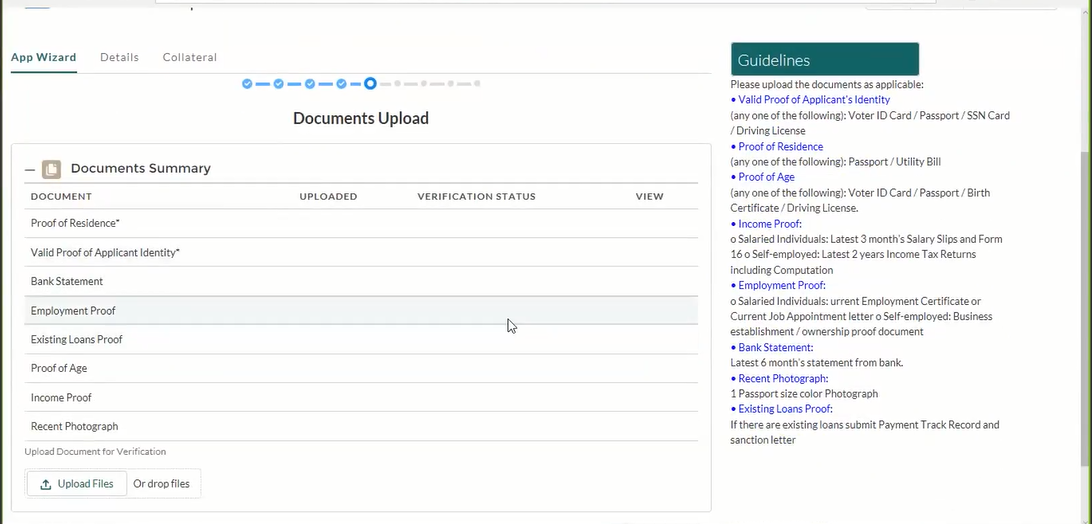Click the DOCUMENT column header

(x=61, y=196)
